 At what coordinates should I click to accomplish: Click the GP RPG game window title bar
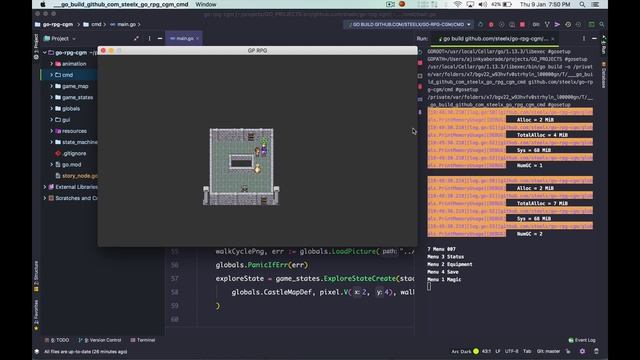257,51
